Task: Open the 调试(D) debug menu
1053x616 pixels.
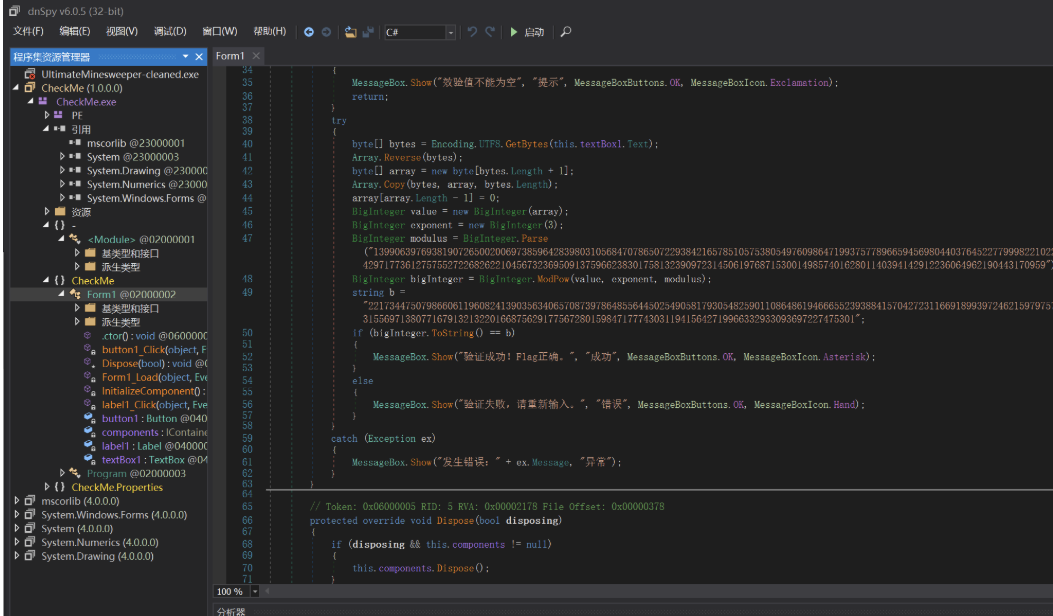Action: (x=170, y=32)
